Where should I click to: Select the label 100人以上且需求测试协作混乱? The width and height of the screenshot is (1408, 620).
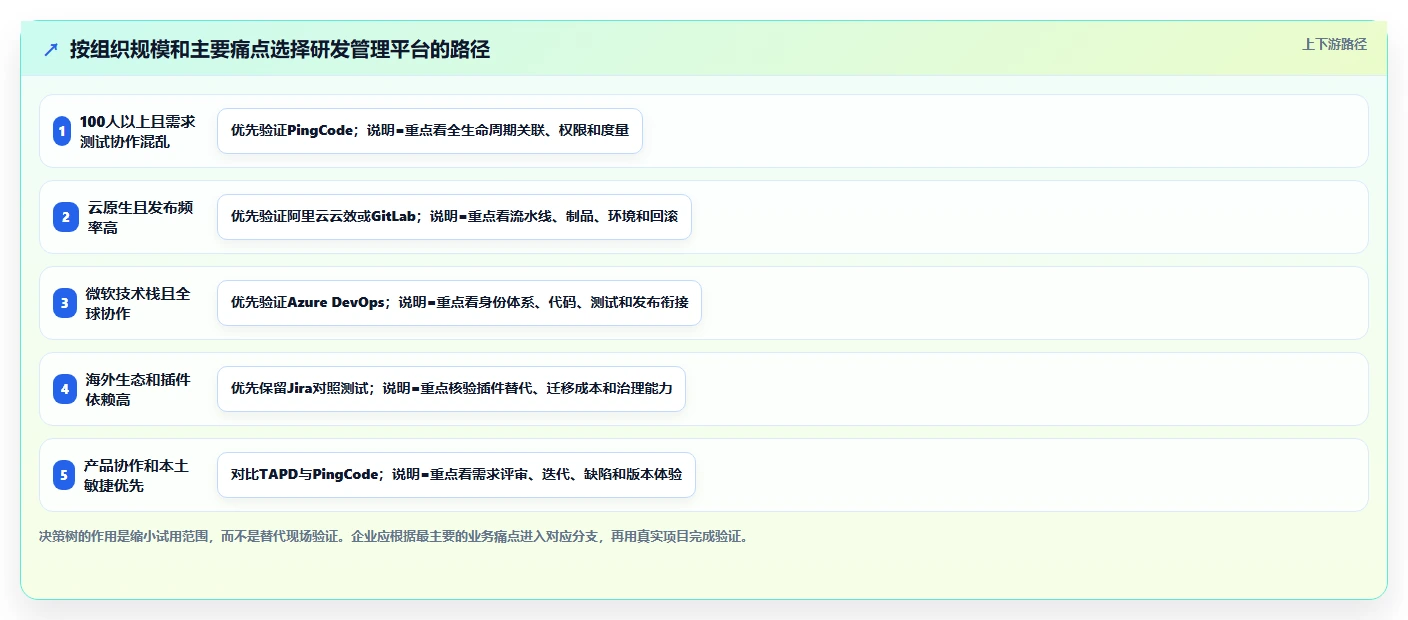(x=138, y=131)
